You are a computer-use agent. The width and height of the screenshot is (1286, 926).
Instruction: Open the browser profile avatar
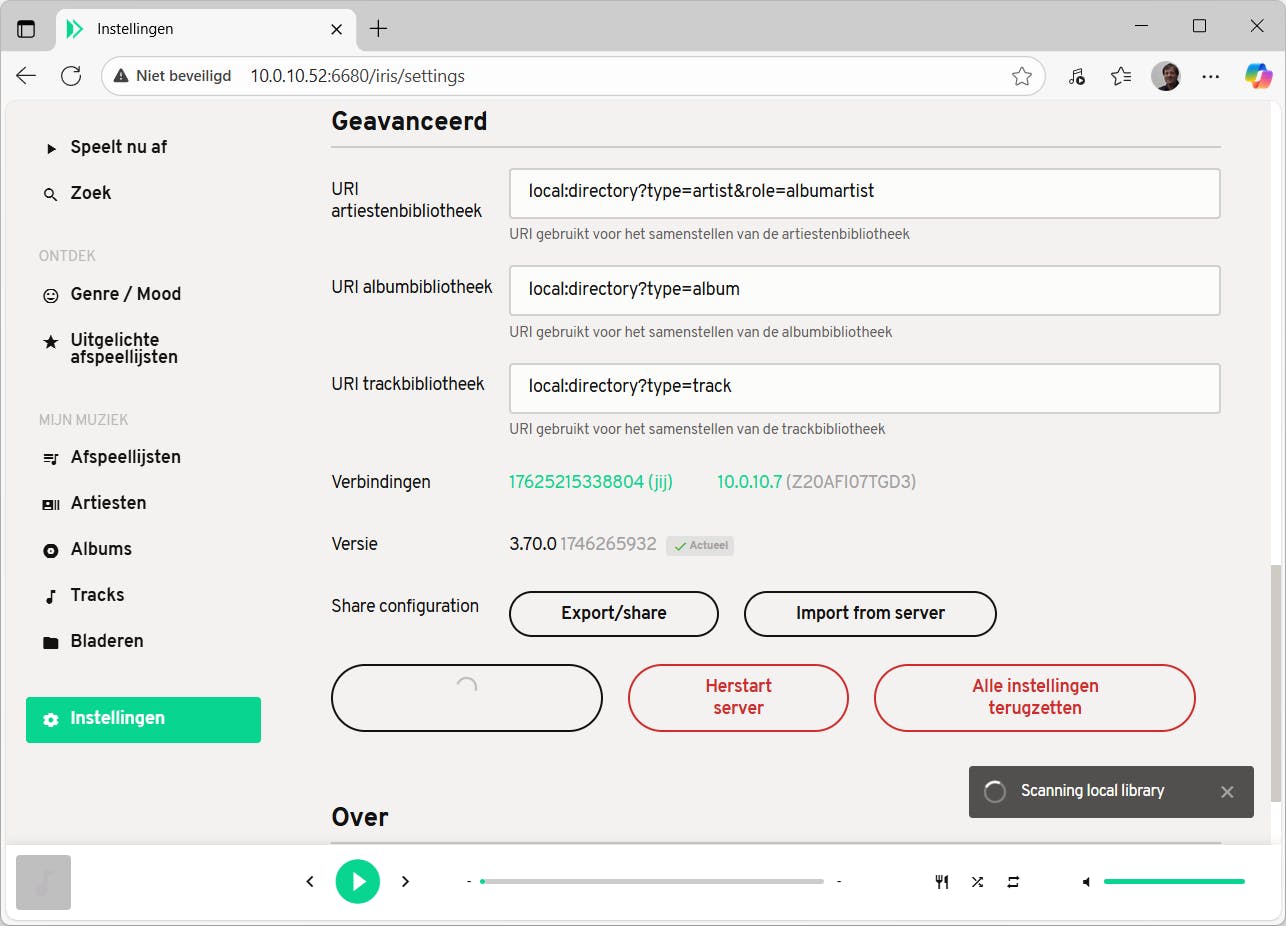[1165, 76]
